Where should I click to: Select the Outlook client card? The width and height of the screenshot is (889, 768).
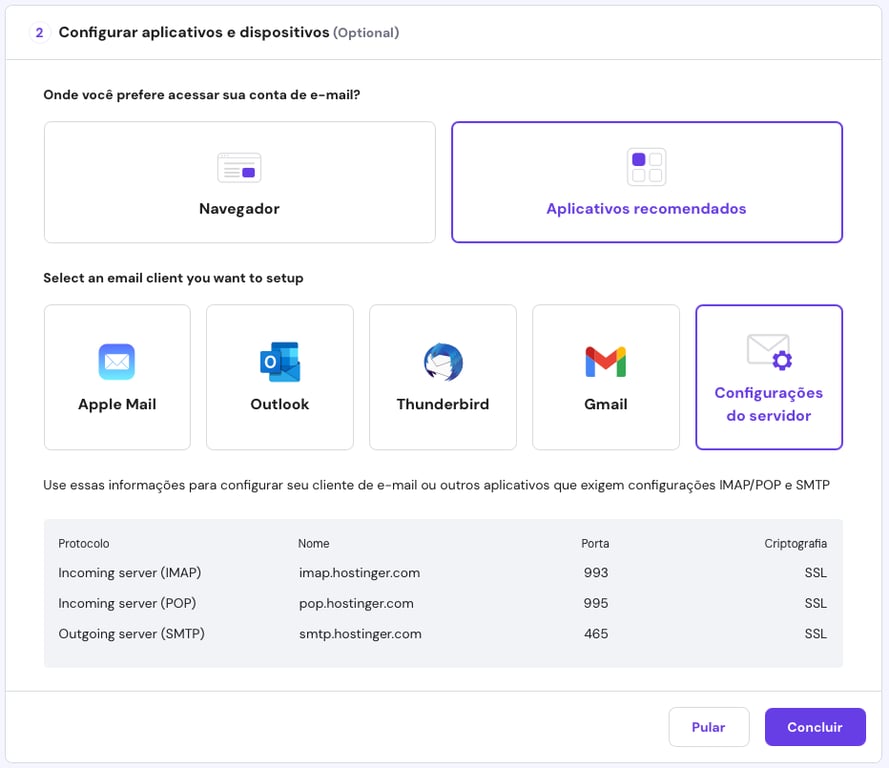tap(279, 377)
